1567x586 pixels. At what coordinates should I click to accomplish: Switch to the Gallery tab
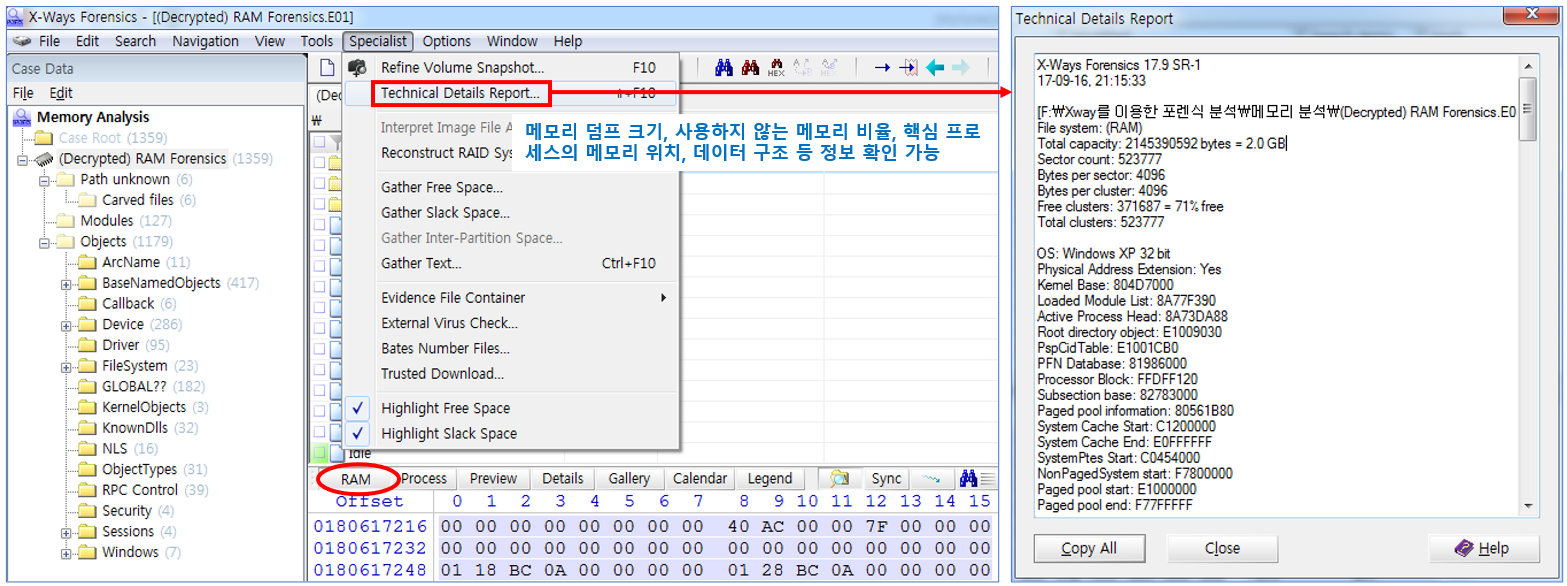pos(629,479)
